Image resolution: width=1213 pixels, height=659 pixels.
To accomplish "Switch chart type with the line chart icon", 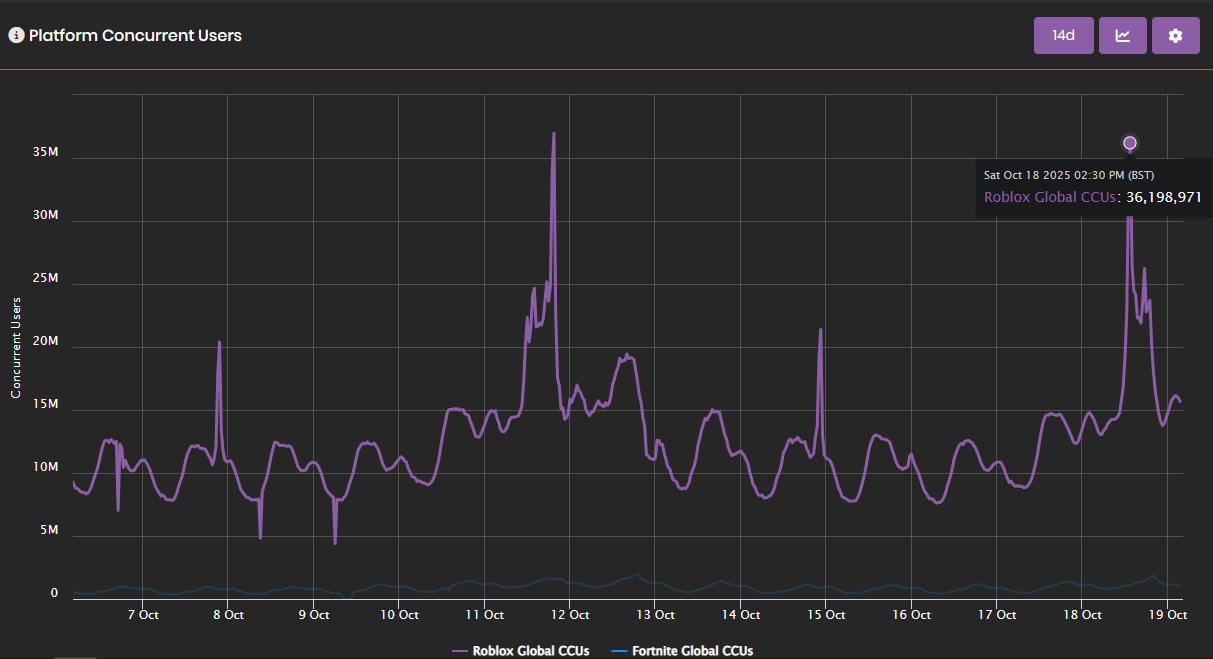I will point(1123,35).
